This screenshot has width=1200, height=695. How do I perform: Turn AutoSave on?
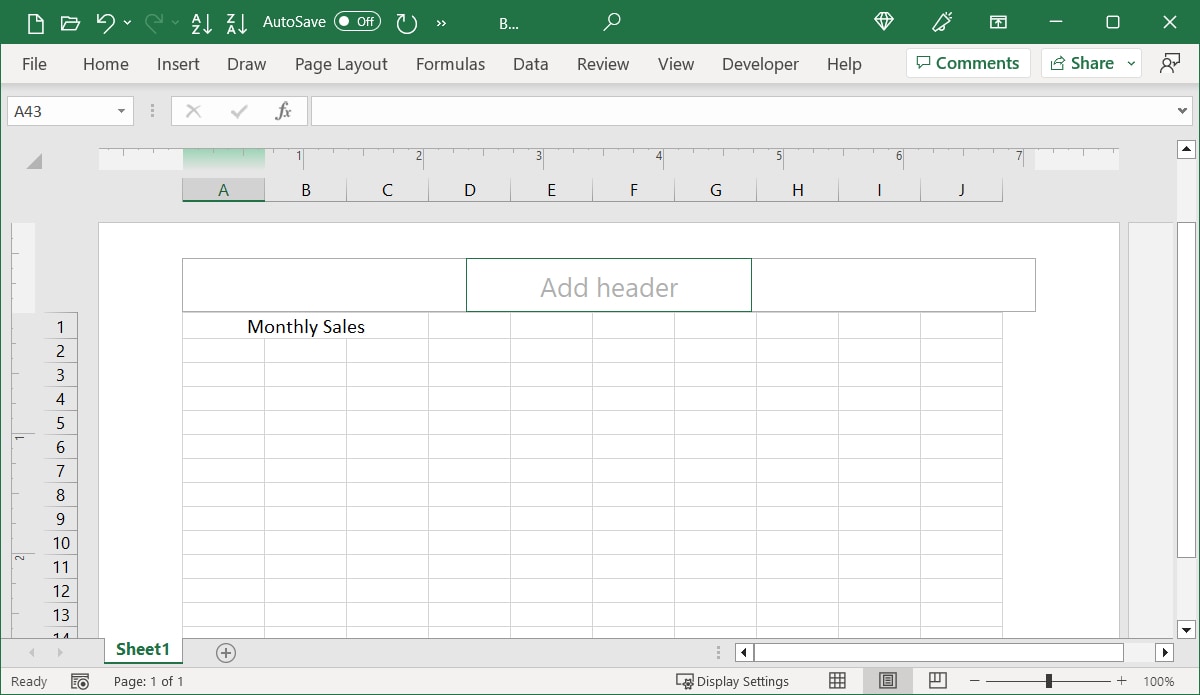pyautogui.click(x=357, y=21)
